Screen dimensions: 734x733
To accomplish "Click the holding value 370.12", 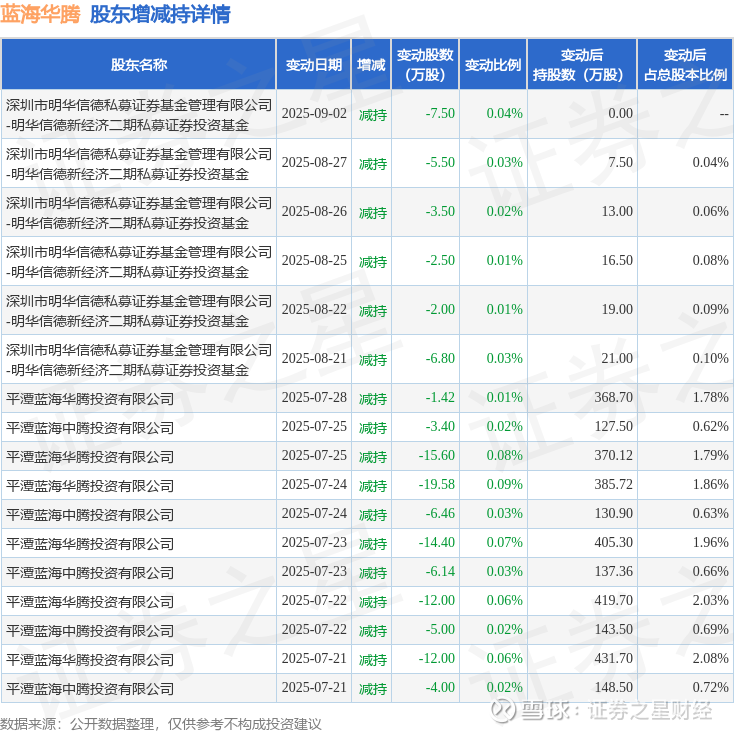I will pyautogui.click(x=614, y=455).
